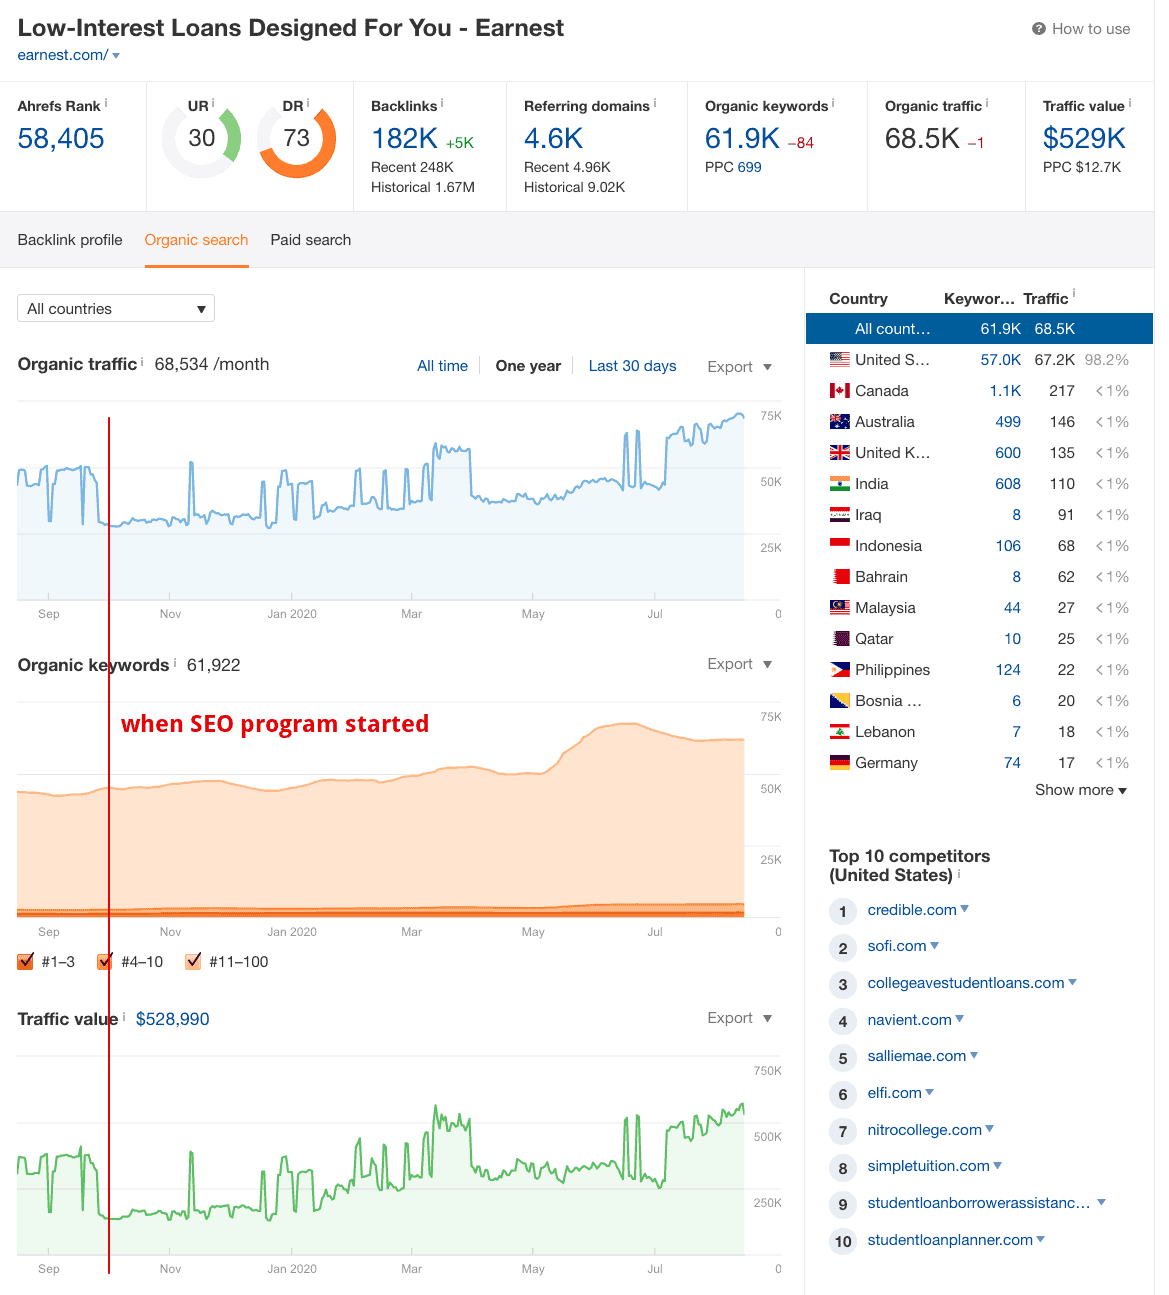Open the collegeavestudentloans.com competitor link
Screen dimensions: 1169x1295
tap(966, 983)
